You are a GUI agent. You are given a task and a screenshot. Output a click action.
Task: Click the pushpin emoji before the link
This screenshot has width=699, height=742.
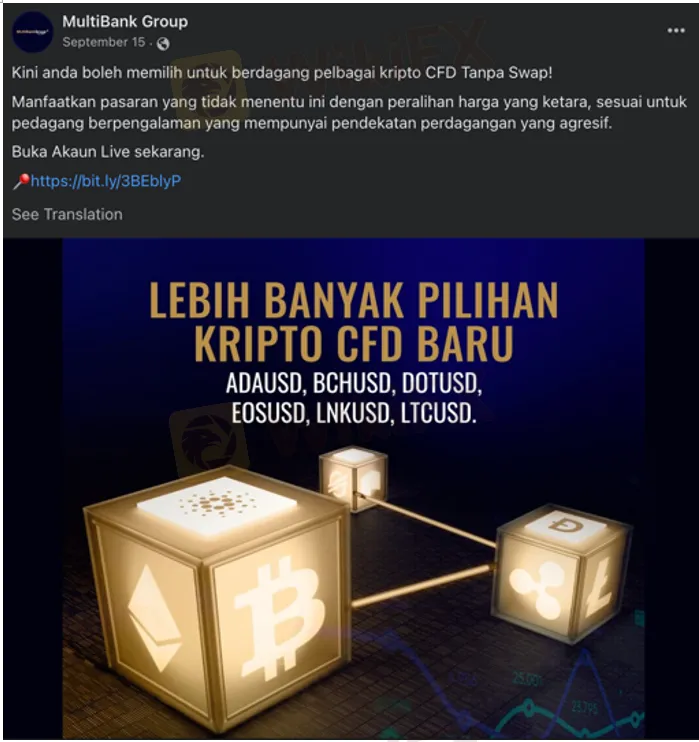[21, 181]
